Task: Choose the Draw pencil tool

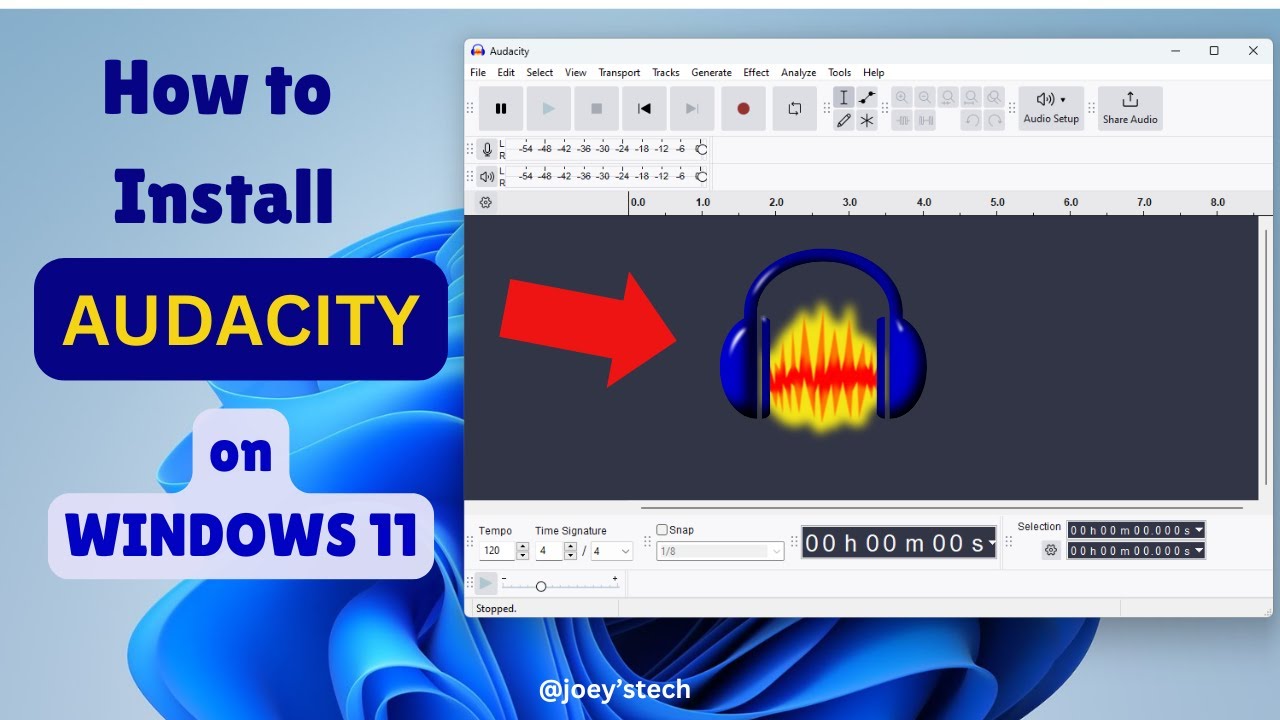Action: pos(844,120)
